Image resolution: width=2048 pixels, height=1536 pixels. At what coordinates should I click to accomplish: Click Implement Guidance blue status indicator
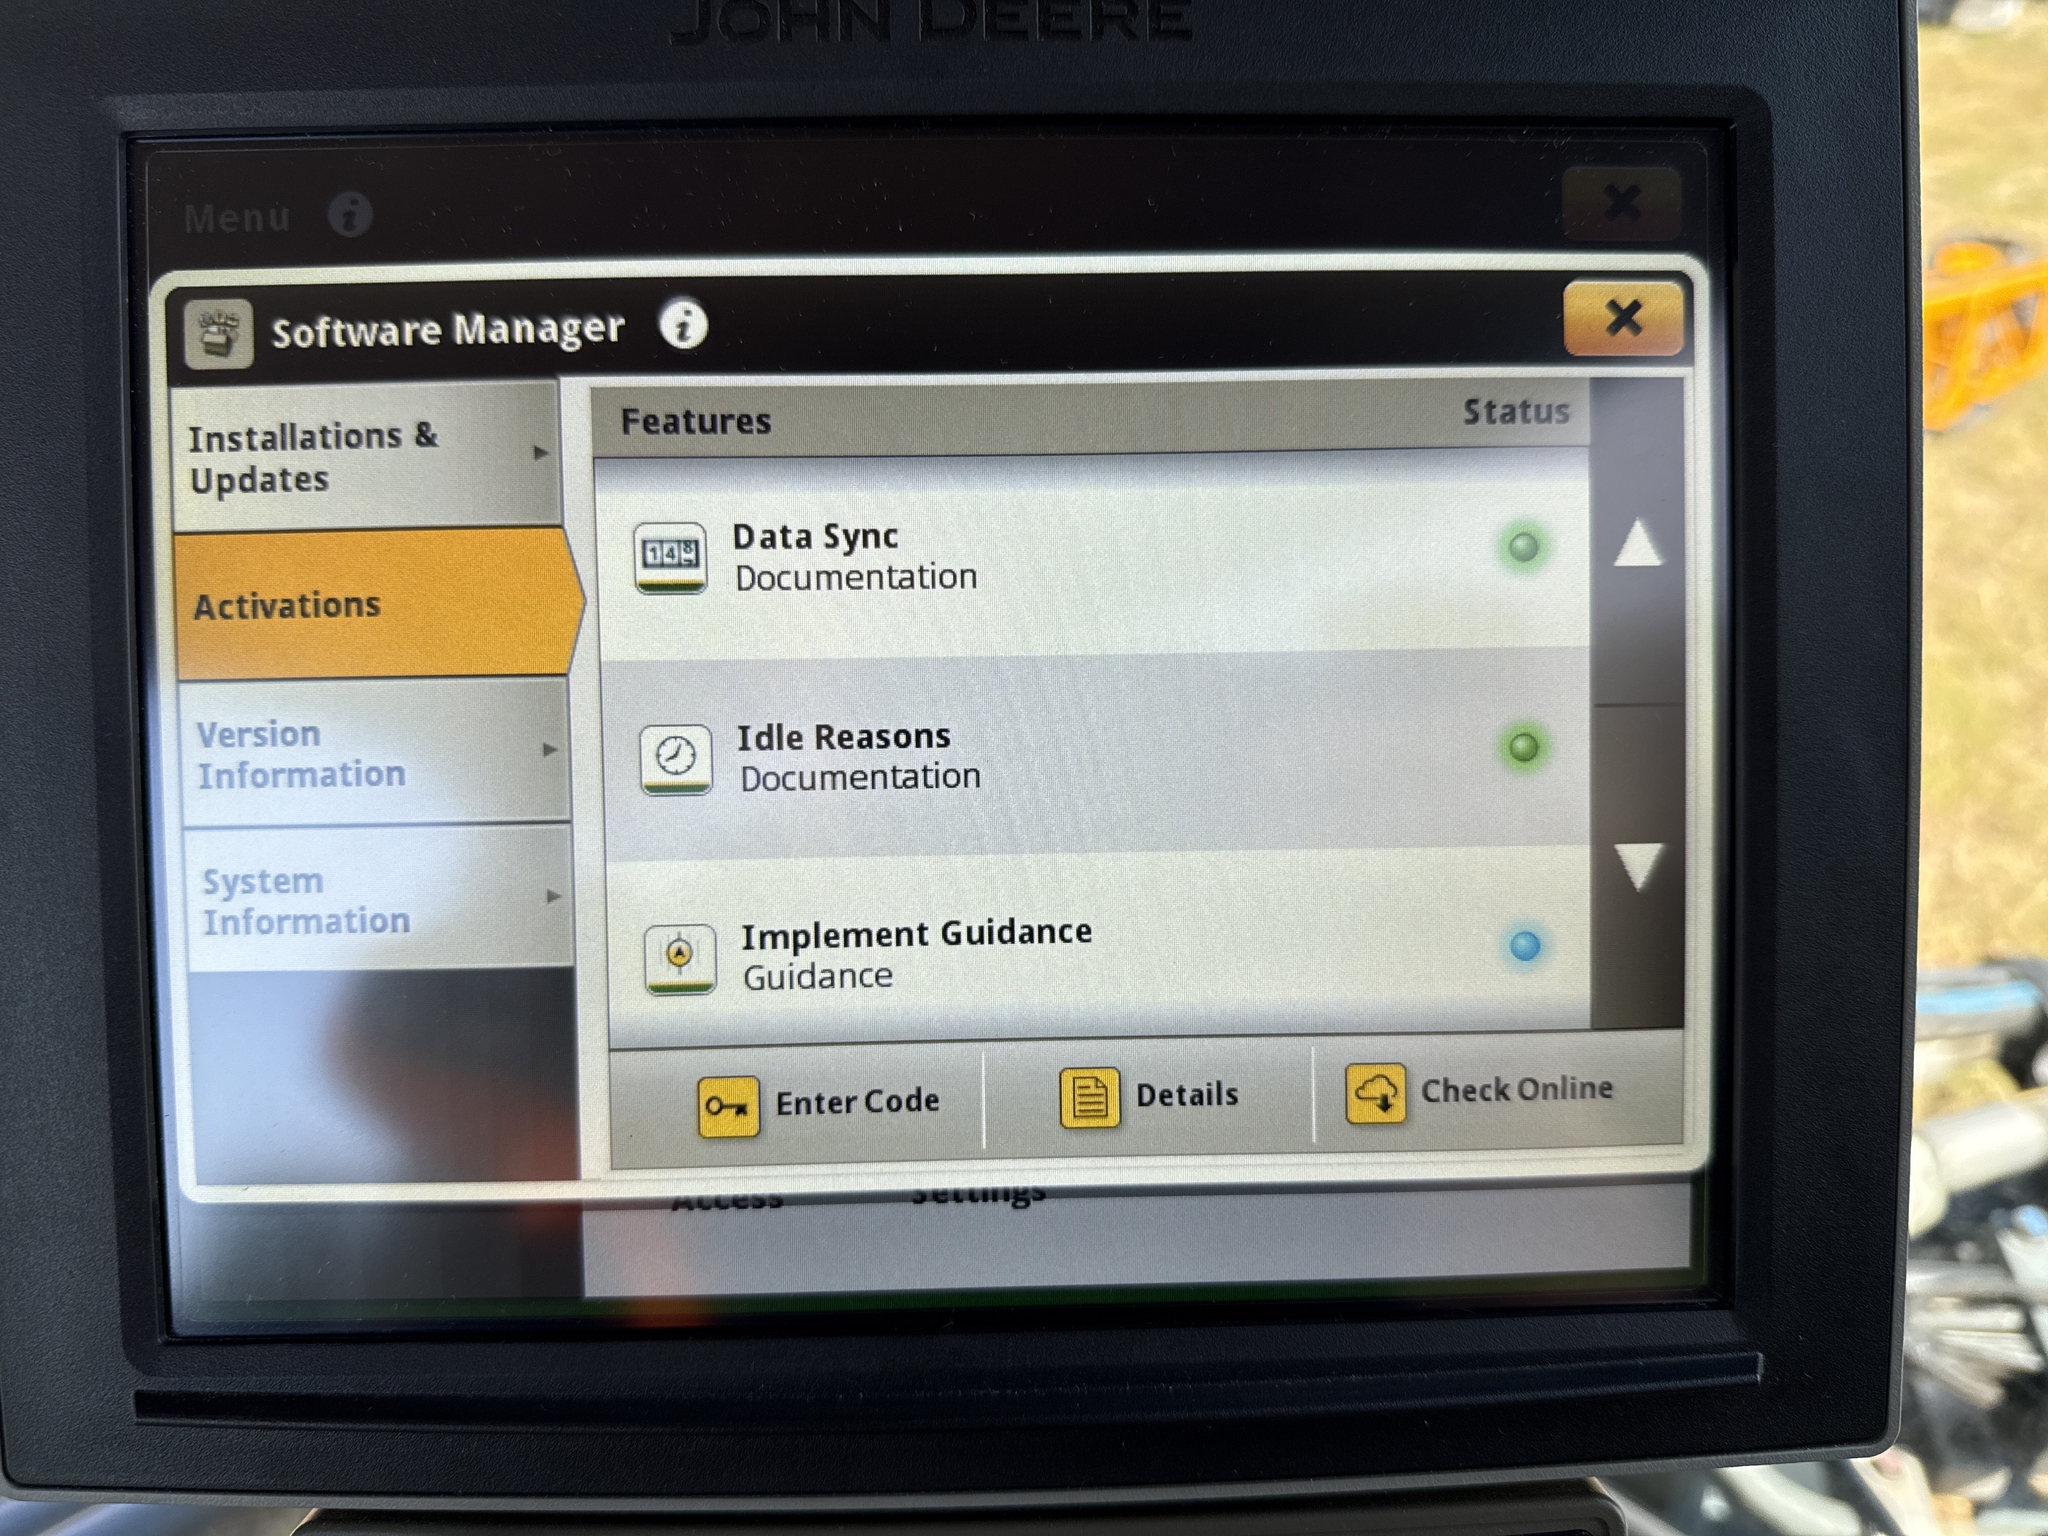point(1525,946)
